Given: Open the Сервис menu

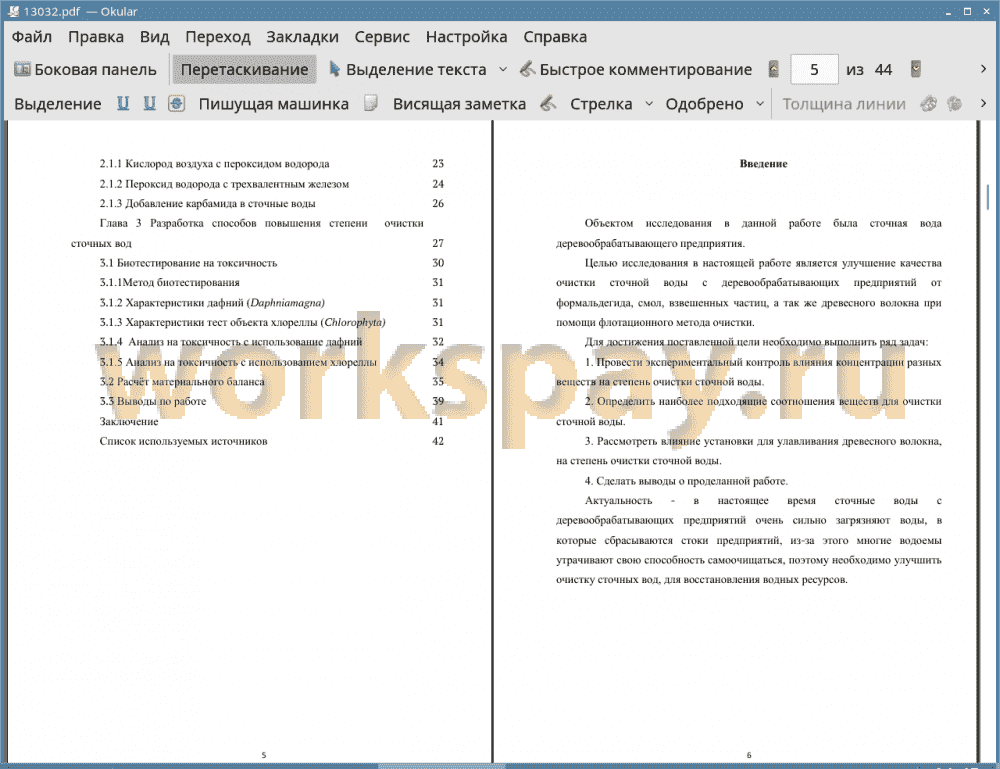Looking at the screenshot, I should 382,37.
